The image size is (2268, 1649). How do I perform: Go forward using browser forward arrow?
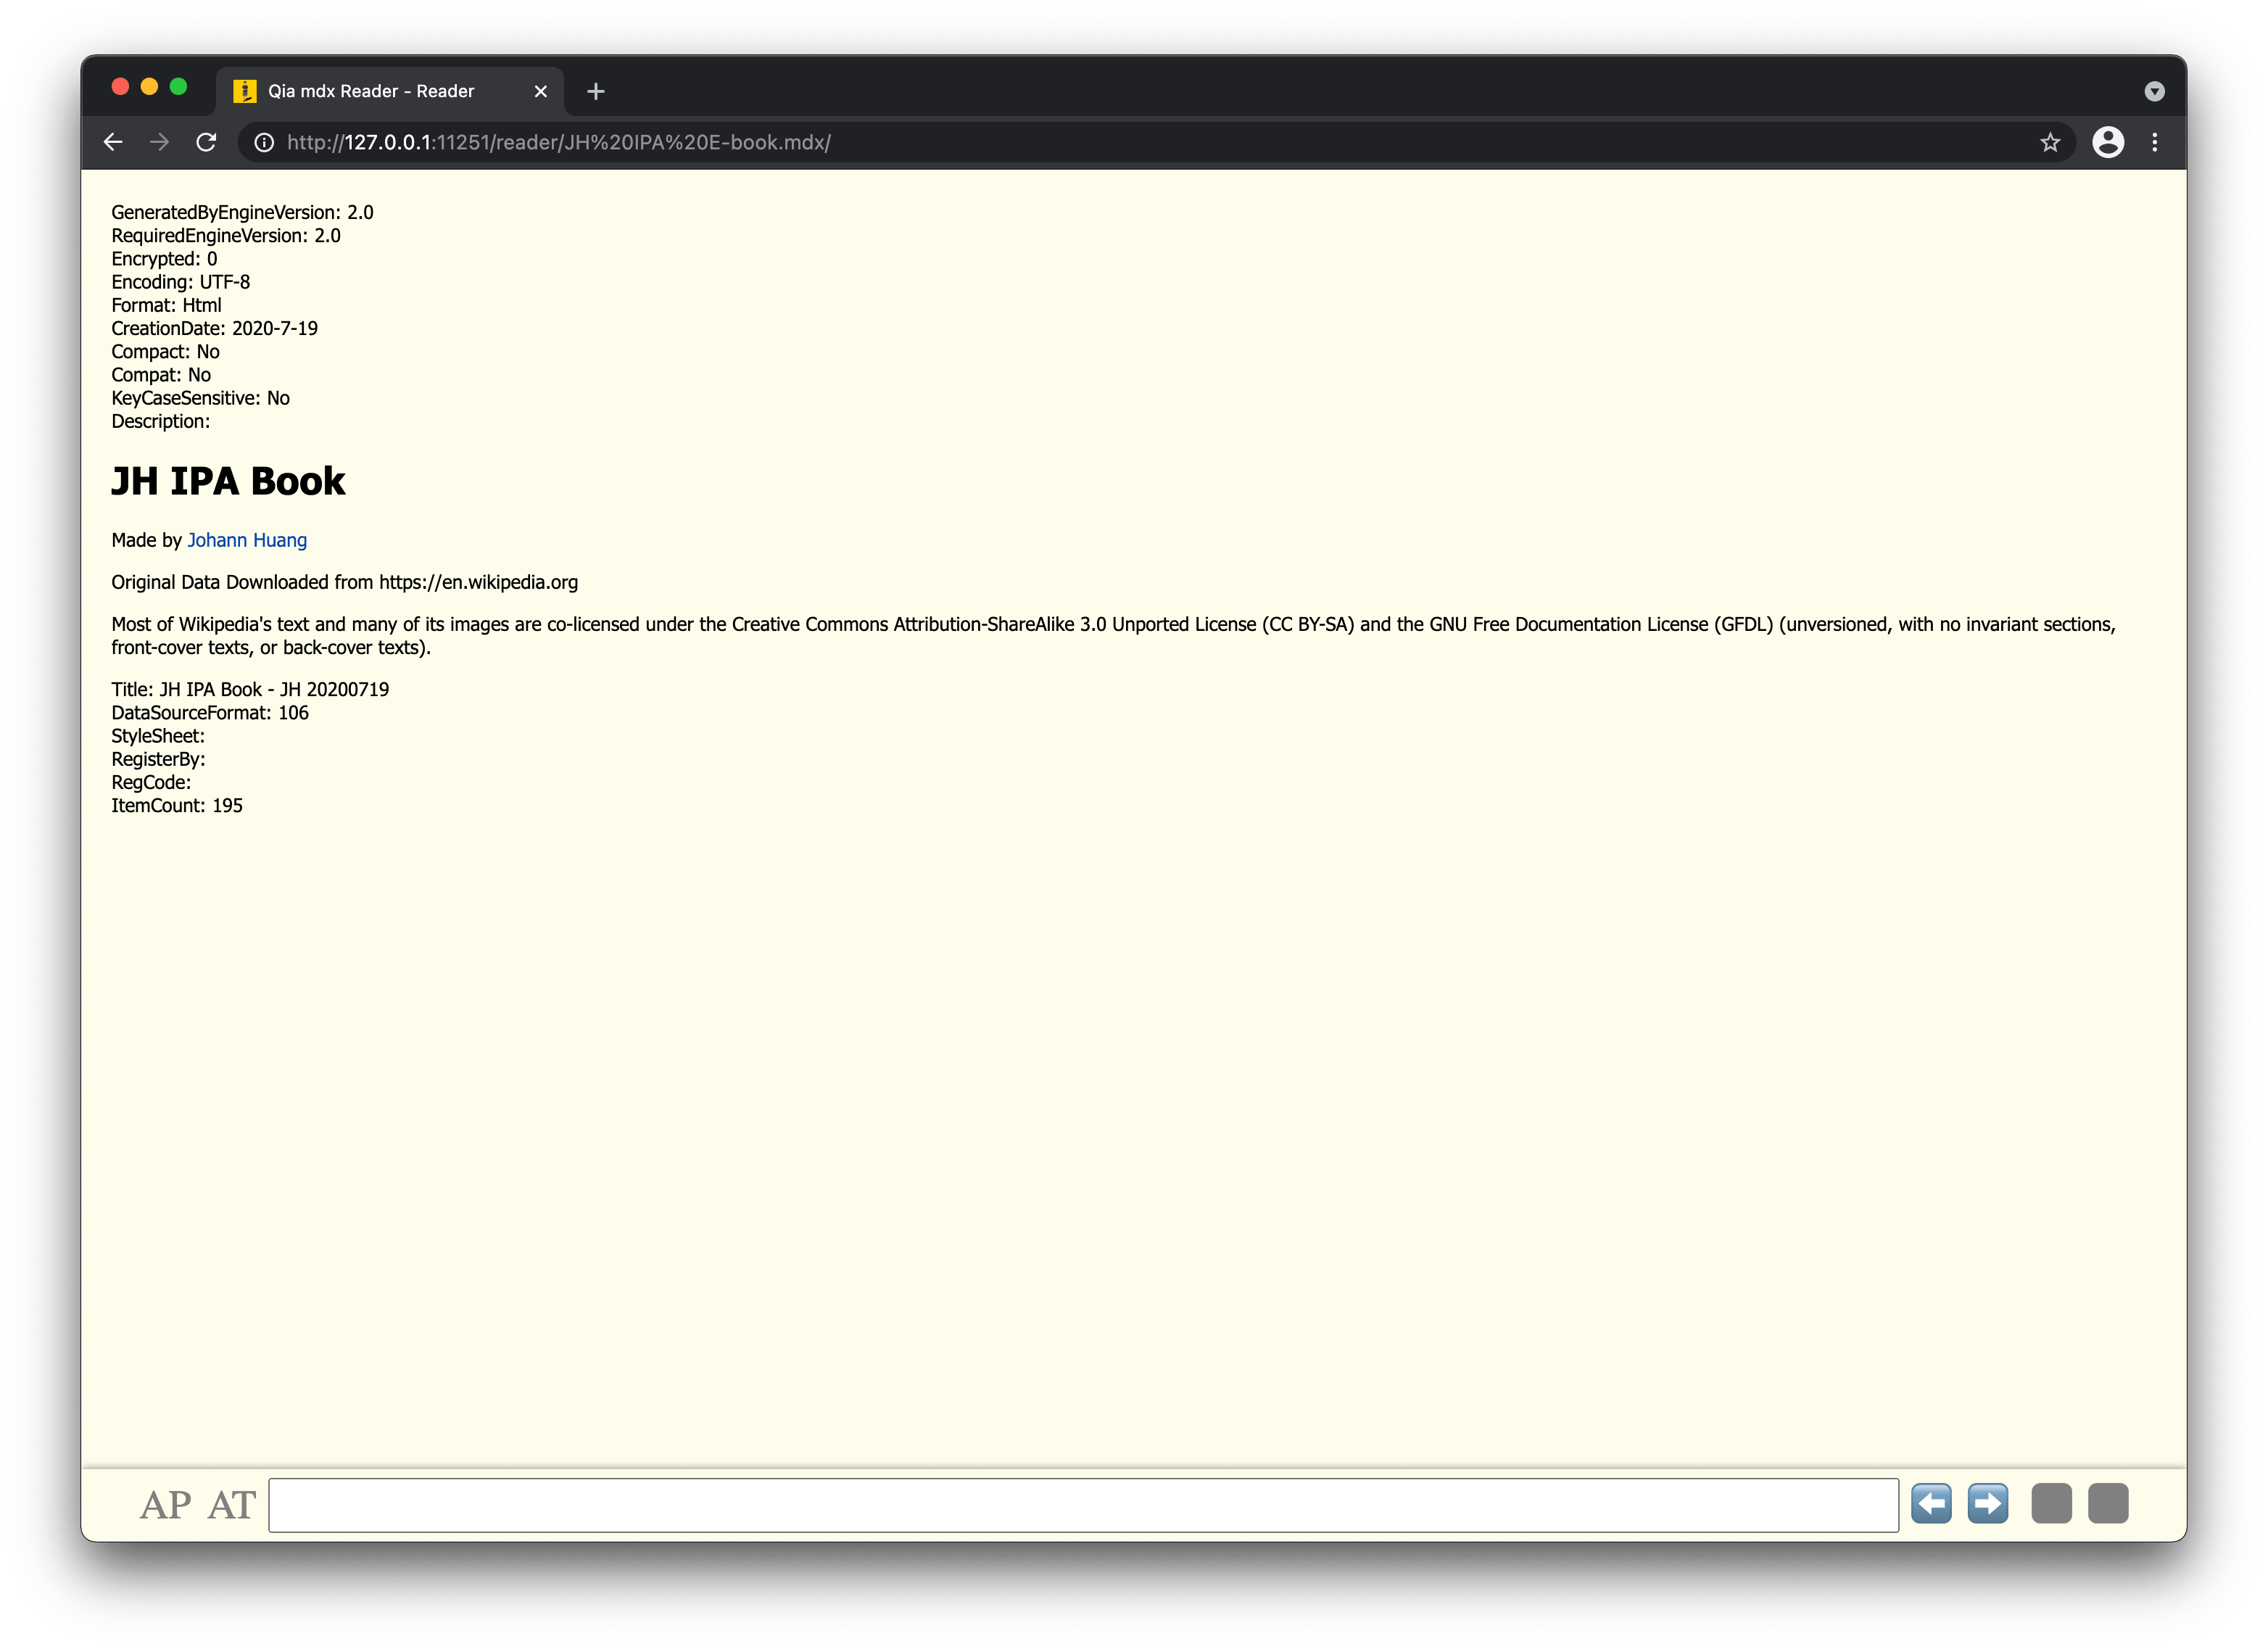159,142
